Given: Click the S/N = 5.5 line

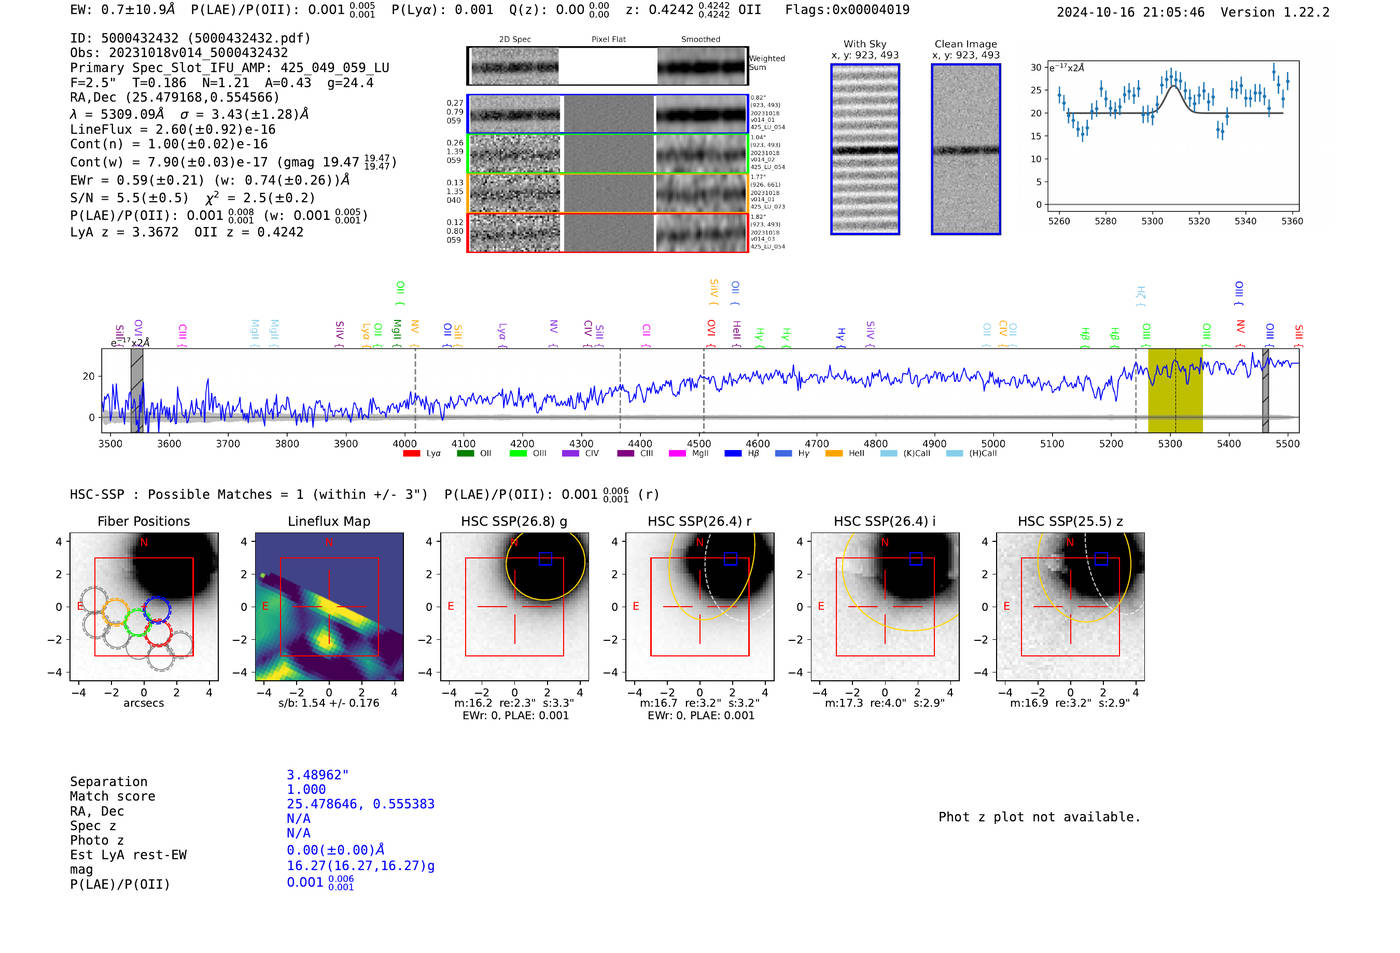Looking at the screenshot, I should (x=193, y=198).
